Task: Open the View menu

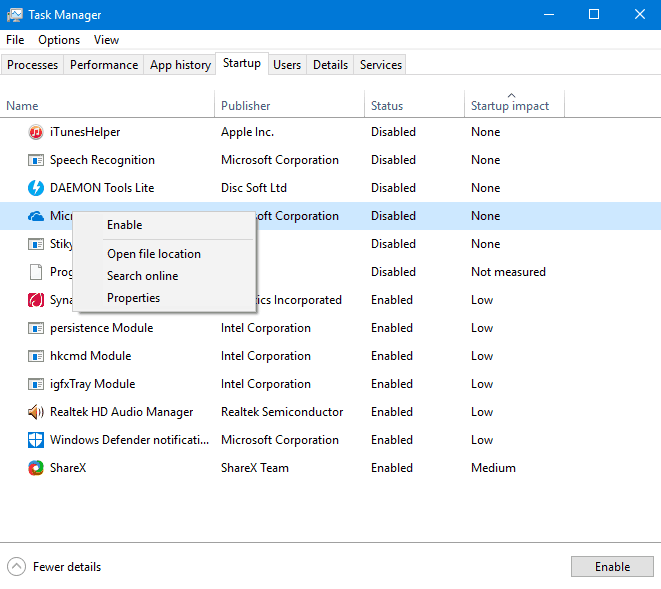Action: pyautogui.click(x=106, y=40)
